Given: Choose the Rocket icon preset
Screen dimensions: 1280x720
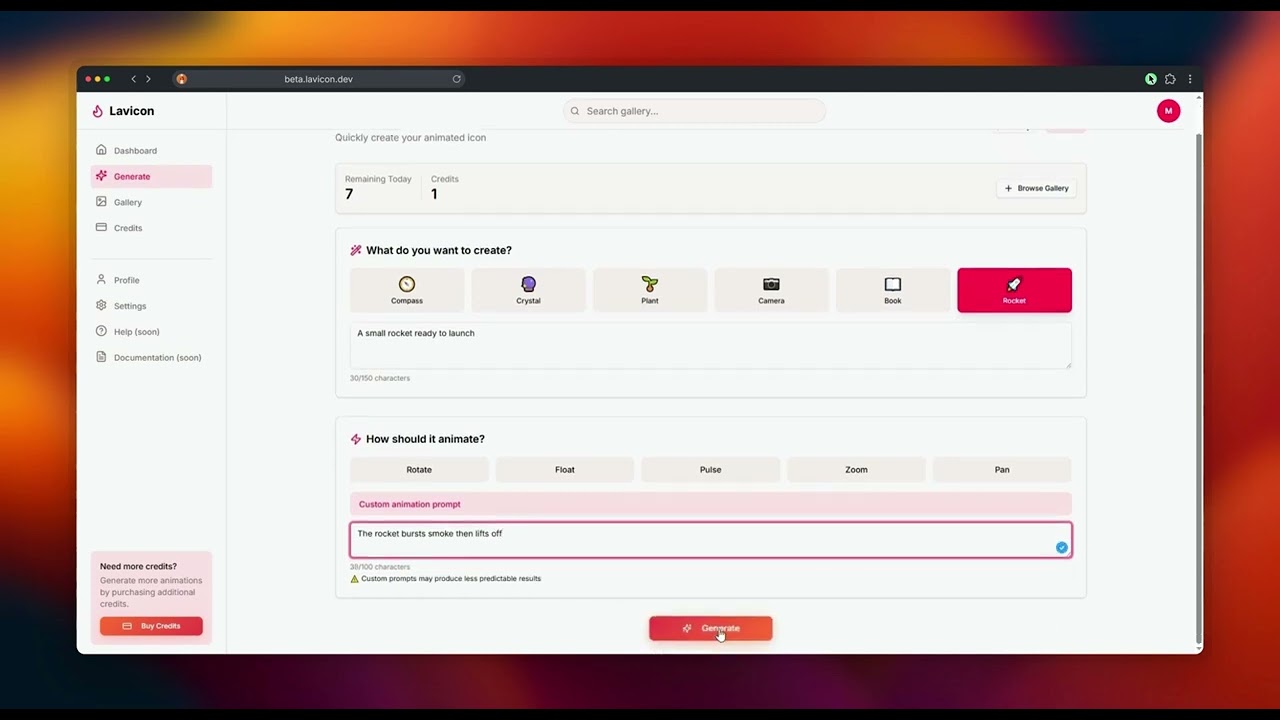Looking at the screenshot, I should pos(1014,290).
